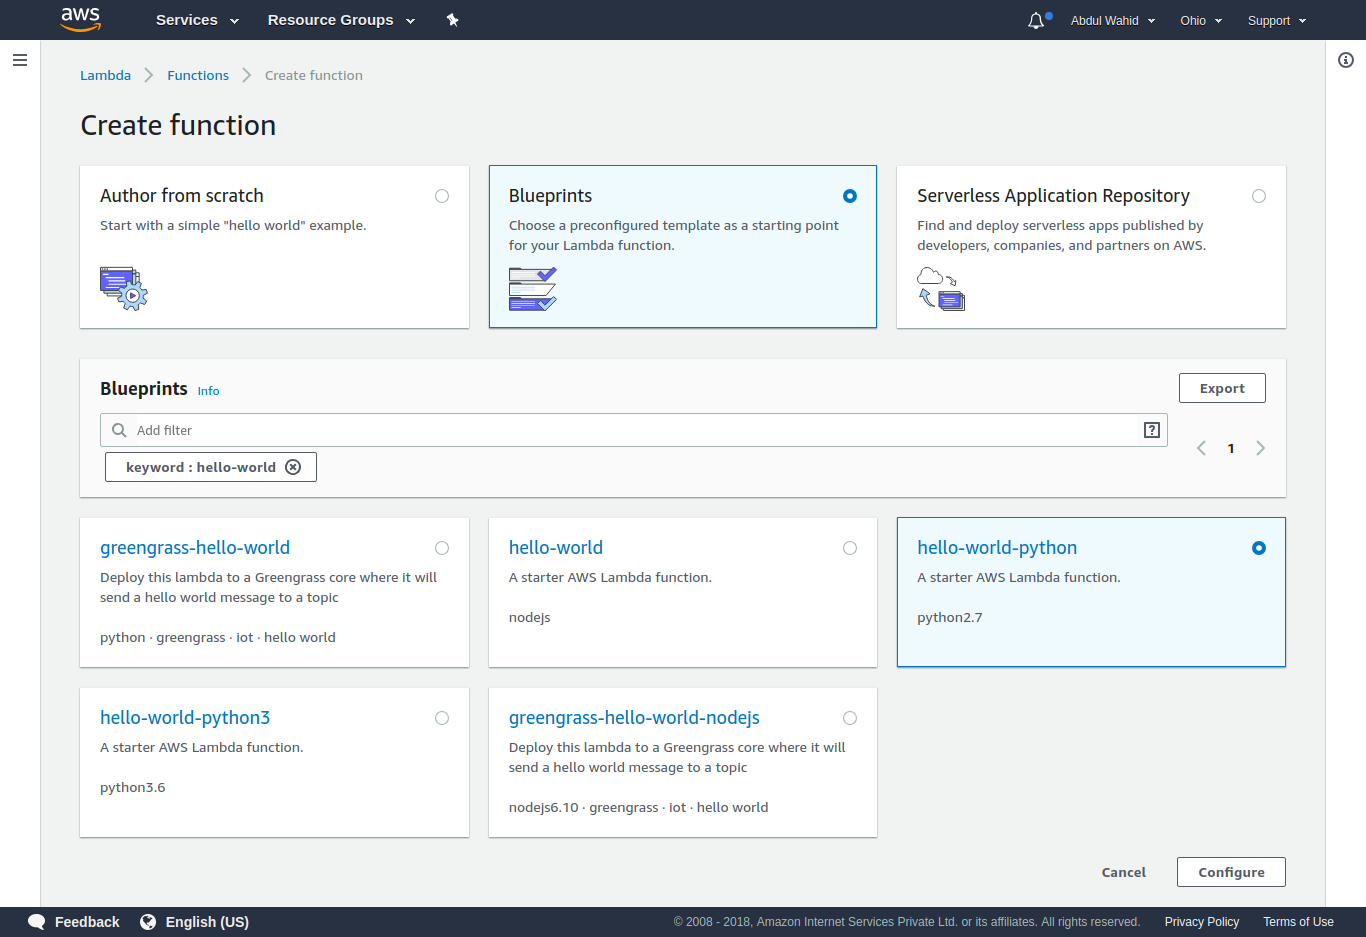This screenshot has width=1366, height=937.
Task: Click the AWS logo home icon
Action: (81, 19)
